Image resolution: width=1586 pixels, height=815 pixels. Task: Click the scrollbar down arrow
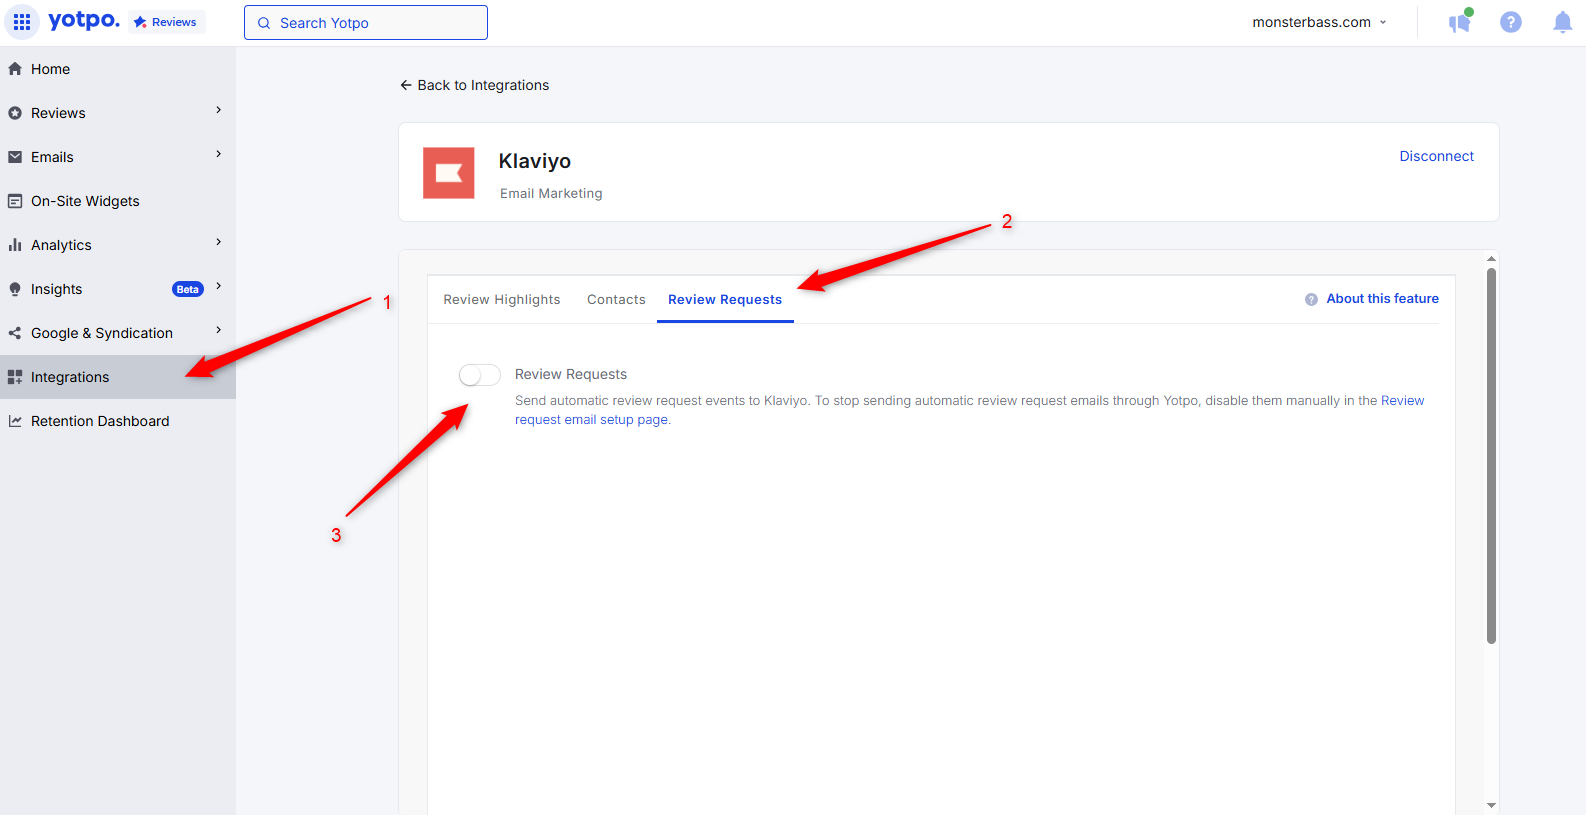click(1491, 805)
